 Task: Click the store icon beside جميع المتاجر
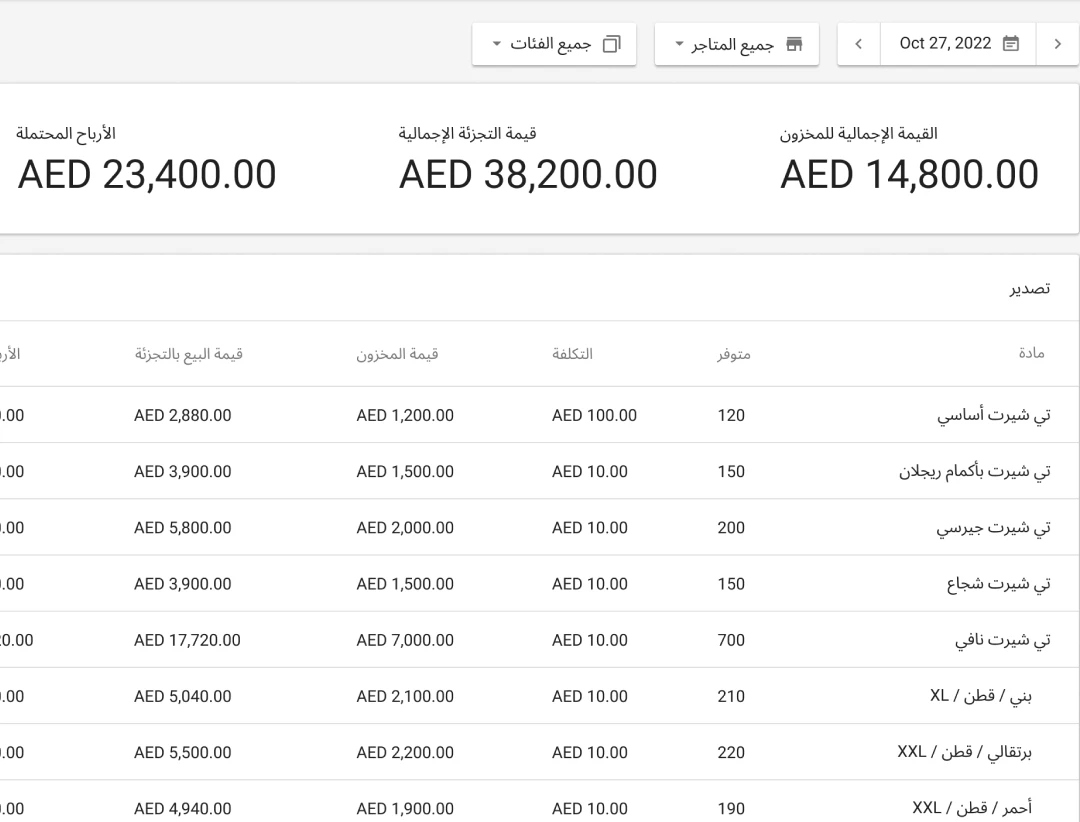[x=793, y=43]
